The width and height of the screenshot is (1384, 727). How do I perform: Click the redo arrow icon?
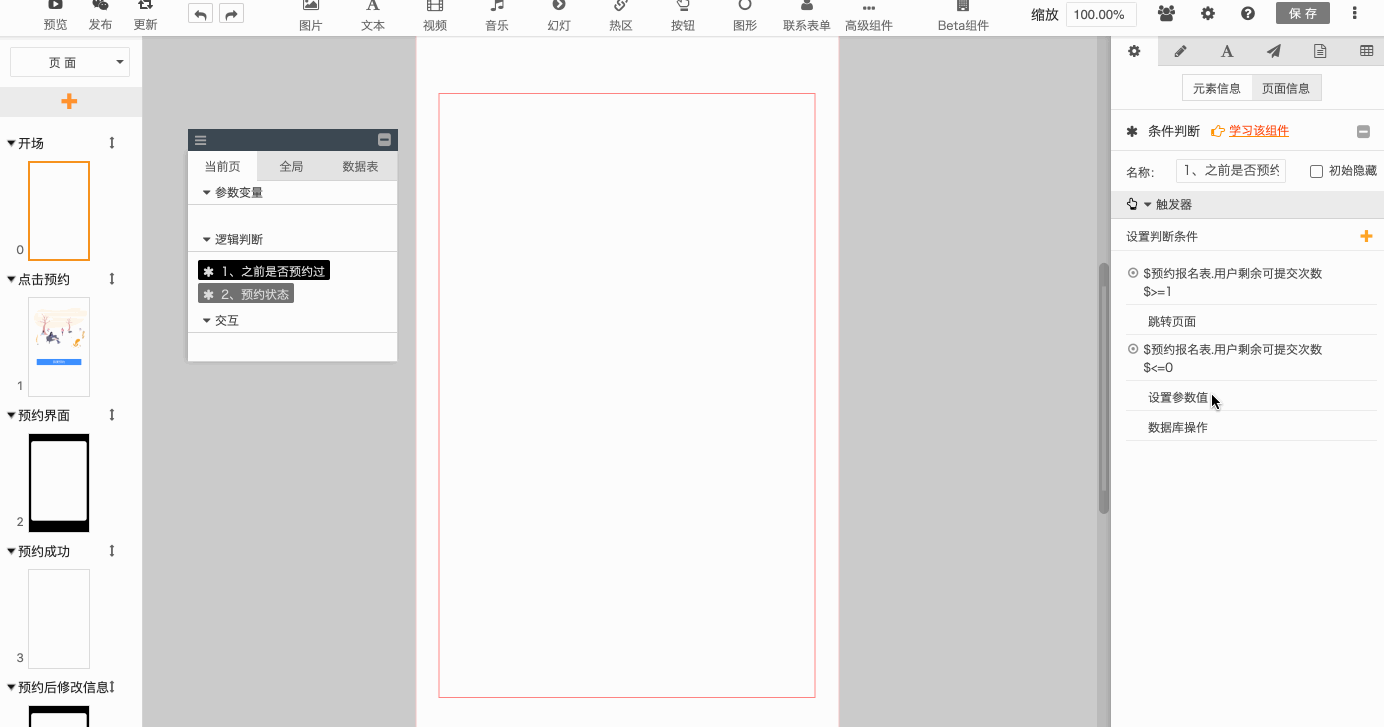pyautogui.click(x=231, y=14)
